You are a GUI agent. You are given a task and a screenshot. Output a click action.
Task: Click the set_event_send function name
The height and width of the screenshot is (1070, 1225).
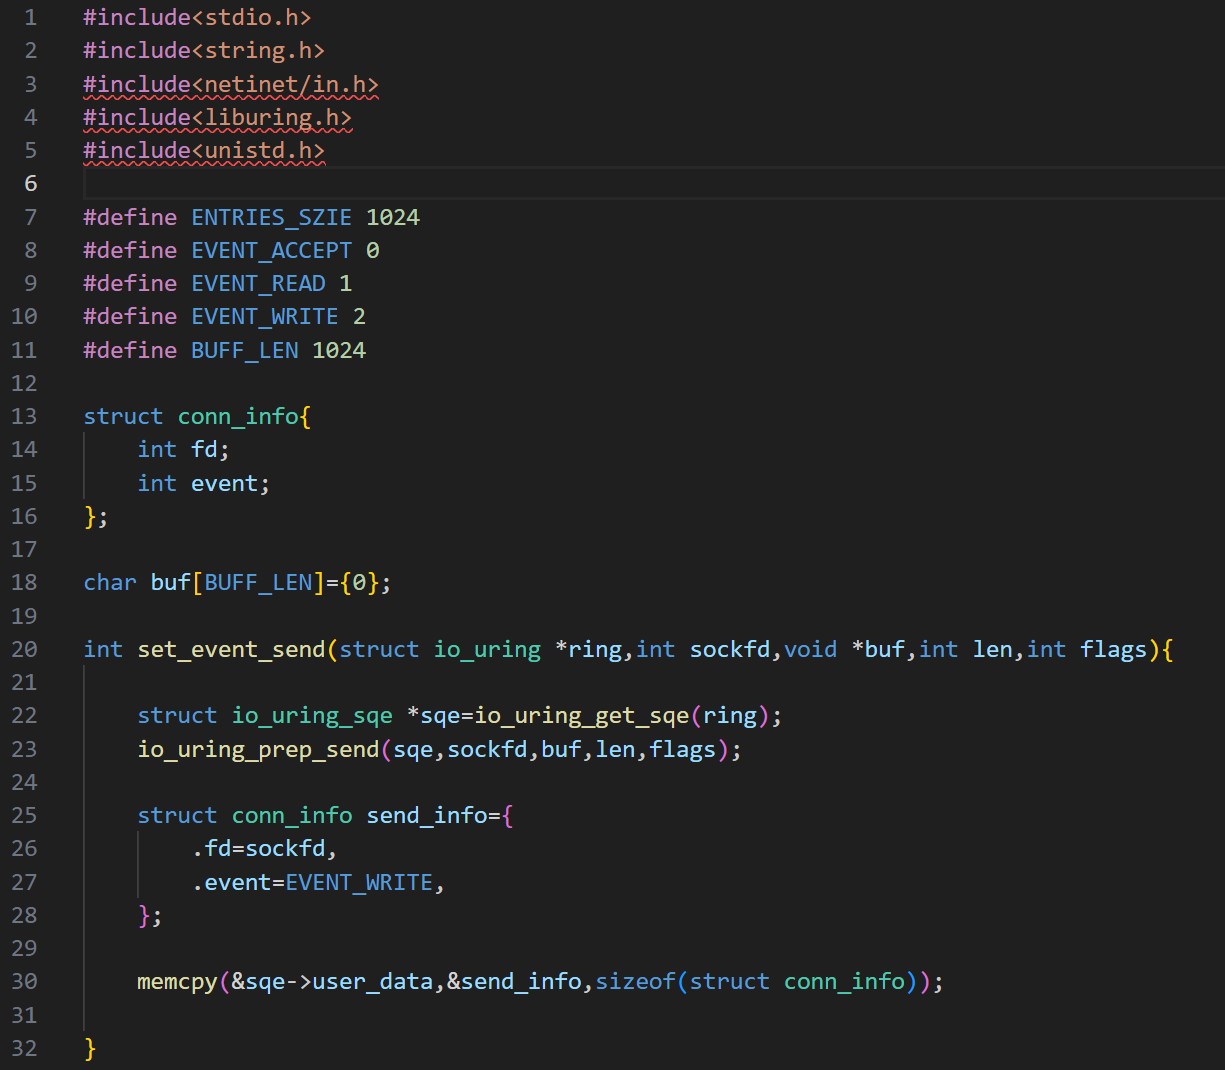pyautogui.click(x=231, y=649)
